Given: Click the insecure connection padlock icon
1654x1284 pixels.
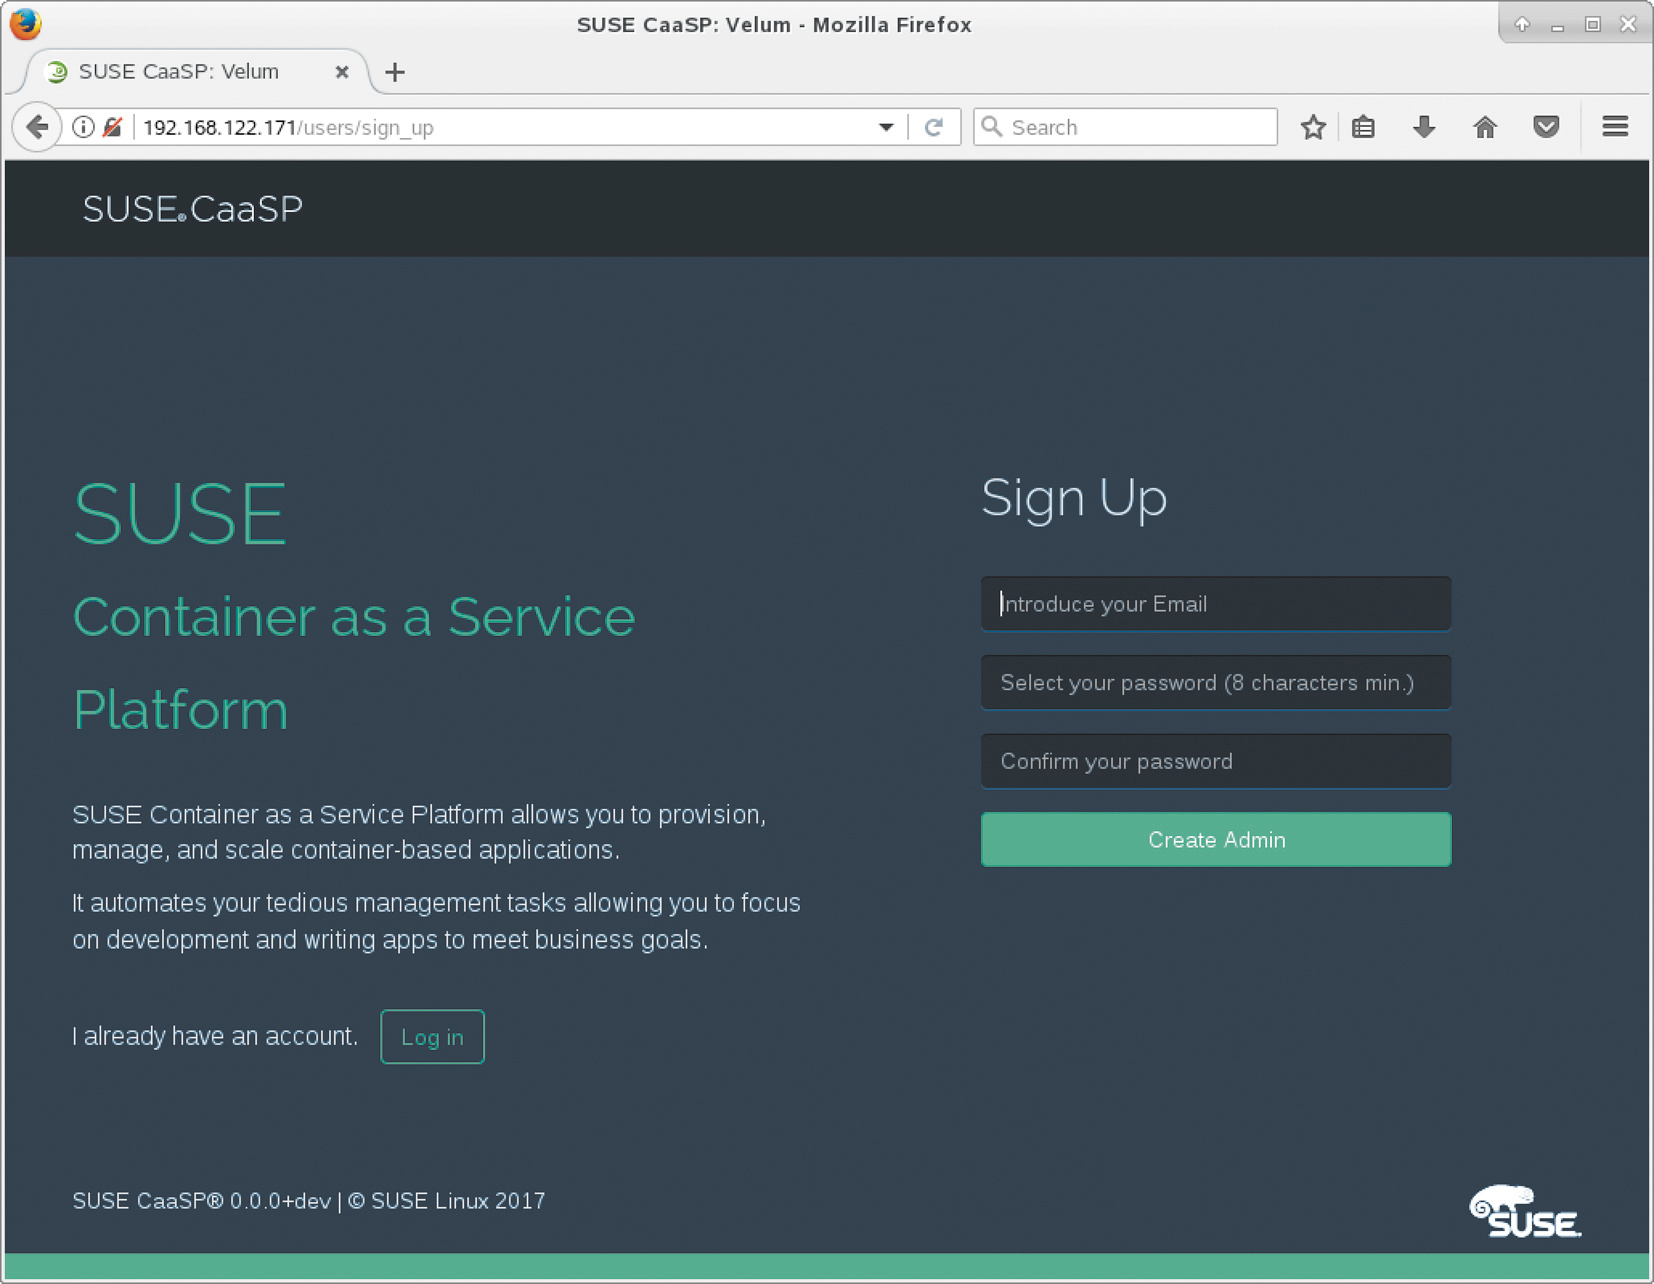Looking at the screenshot, I should click(112, 127).
